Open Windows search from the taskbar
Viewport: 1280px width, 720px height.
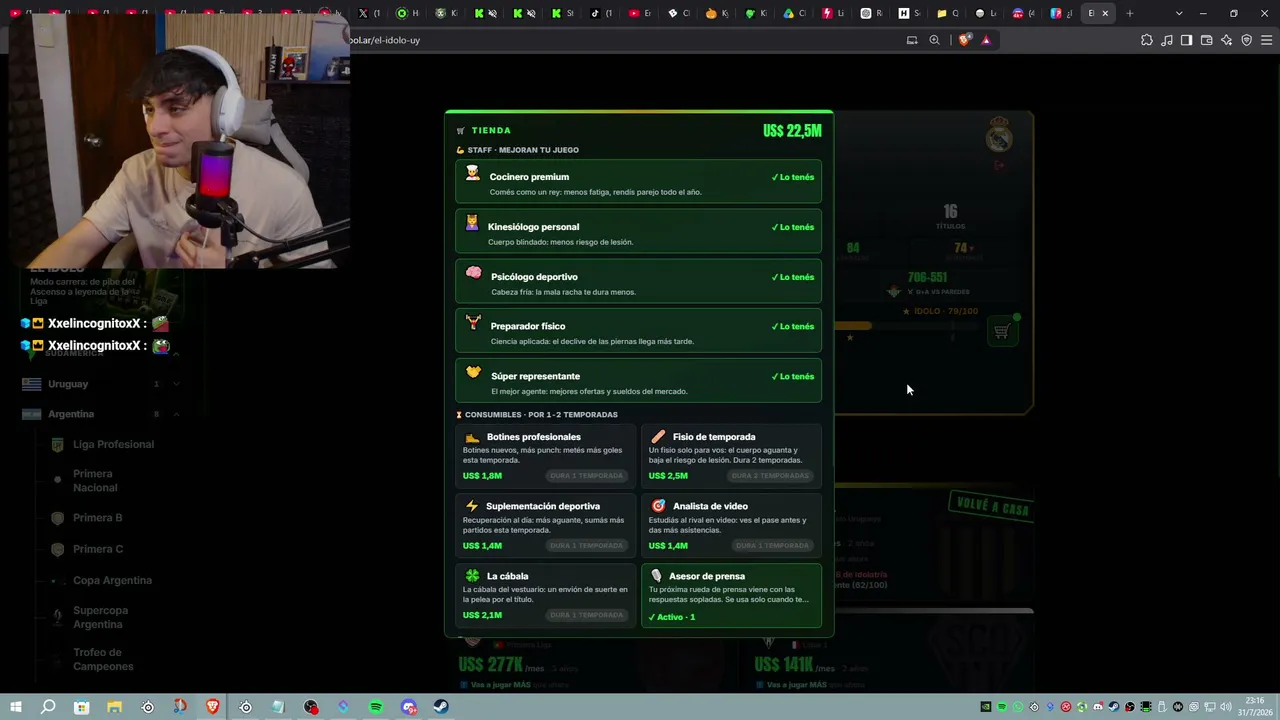(48, 707)
